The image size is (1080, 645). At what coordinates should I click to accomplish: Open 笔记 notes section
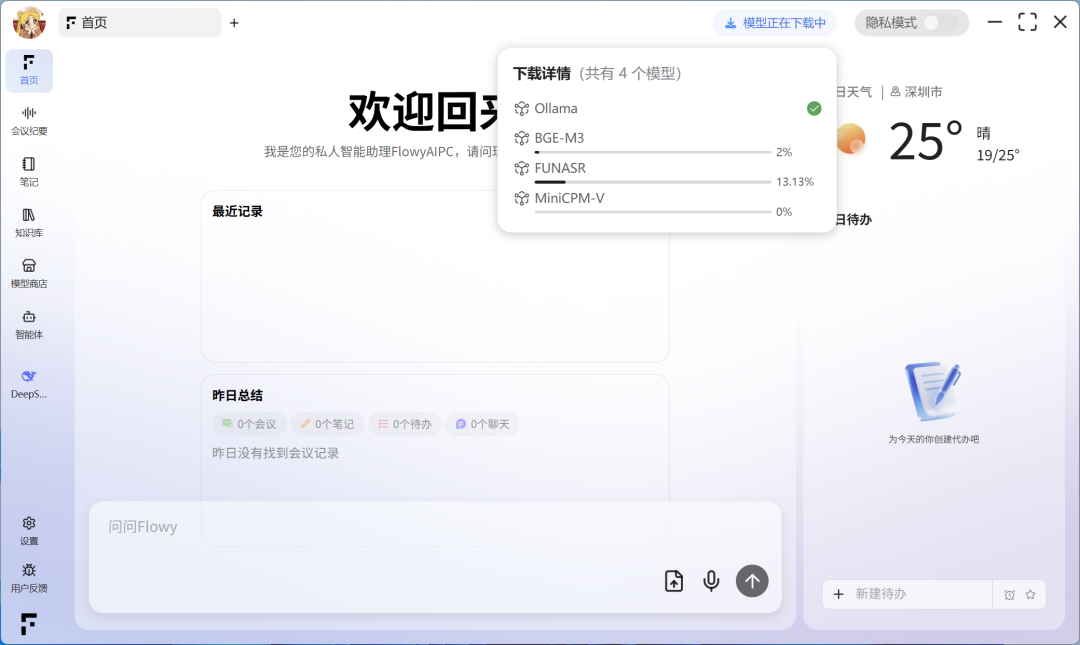29,171
